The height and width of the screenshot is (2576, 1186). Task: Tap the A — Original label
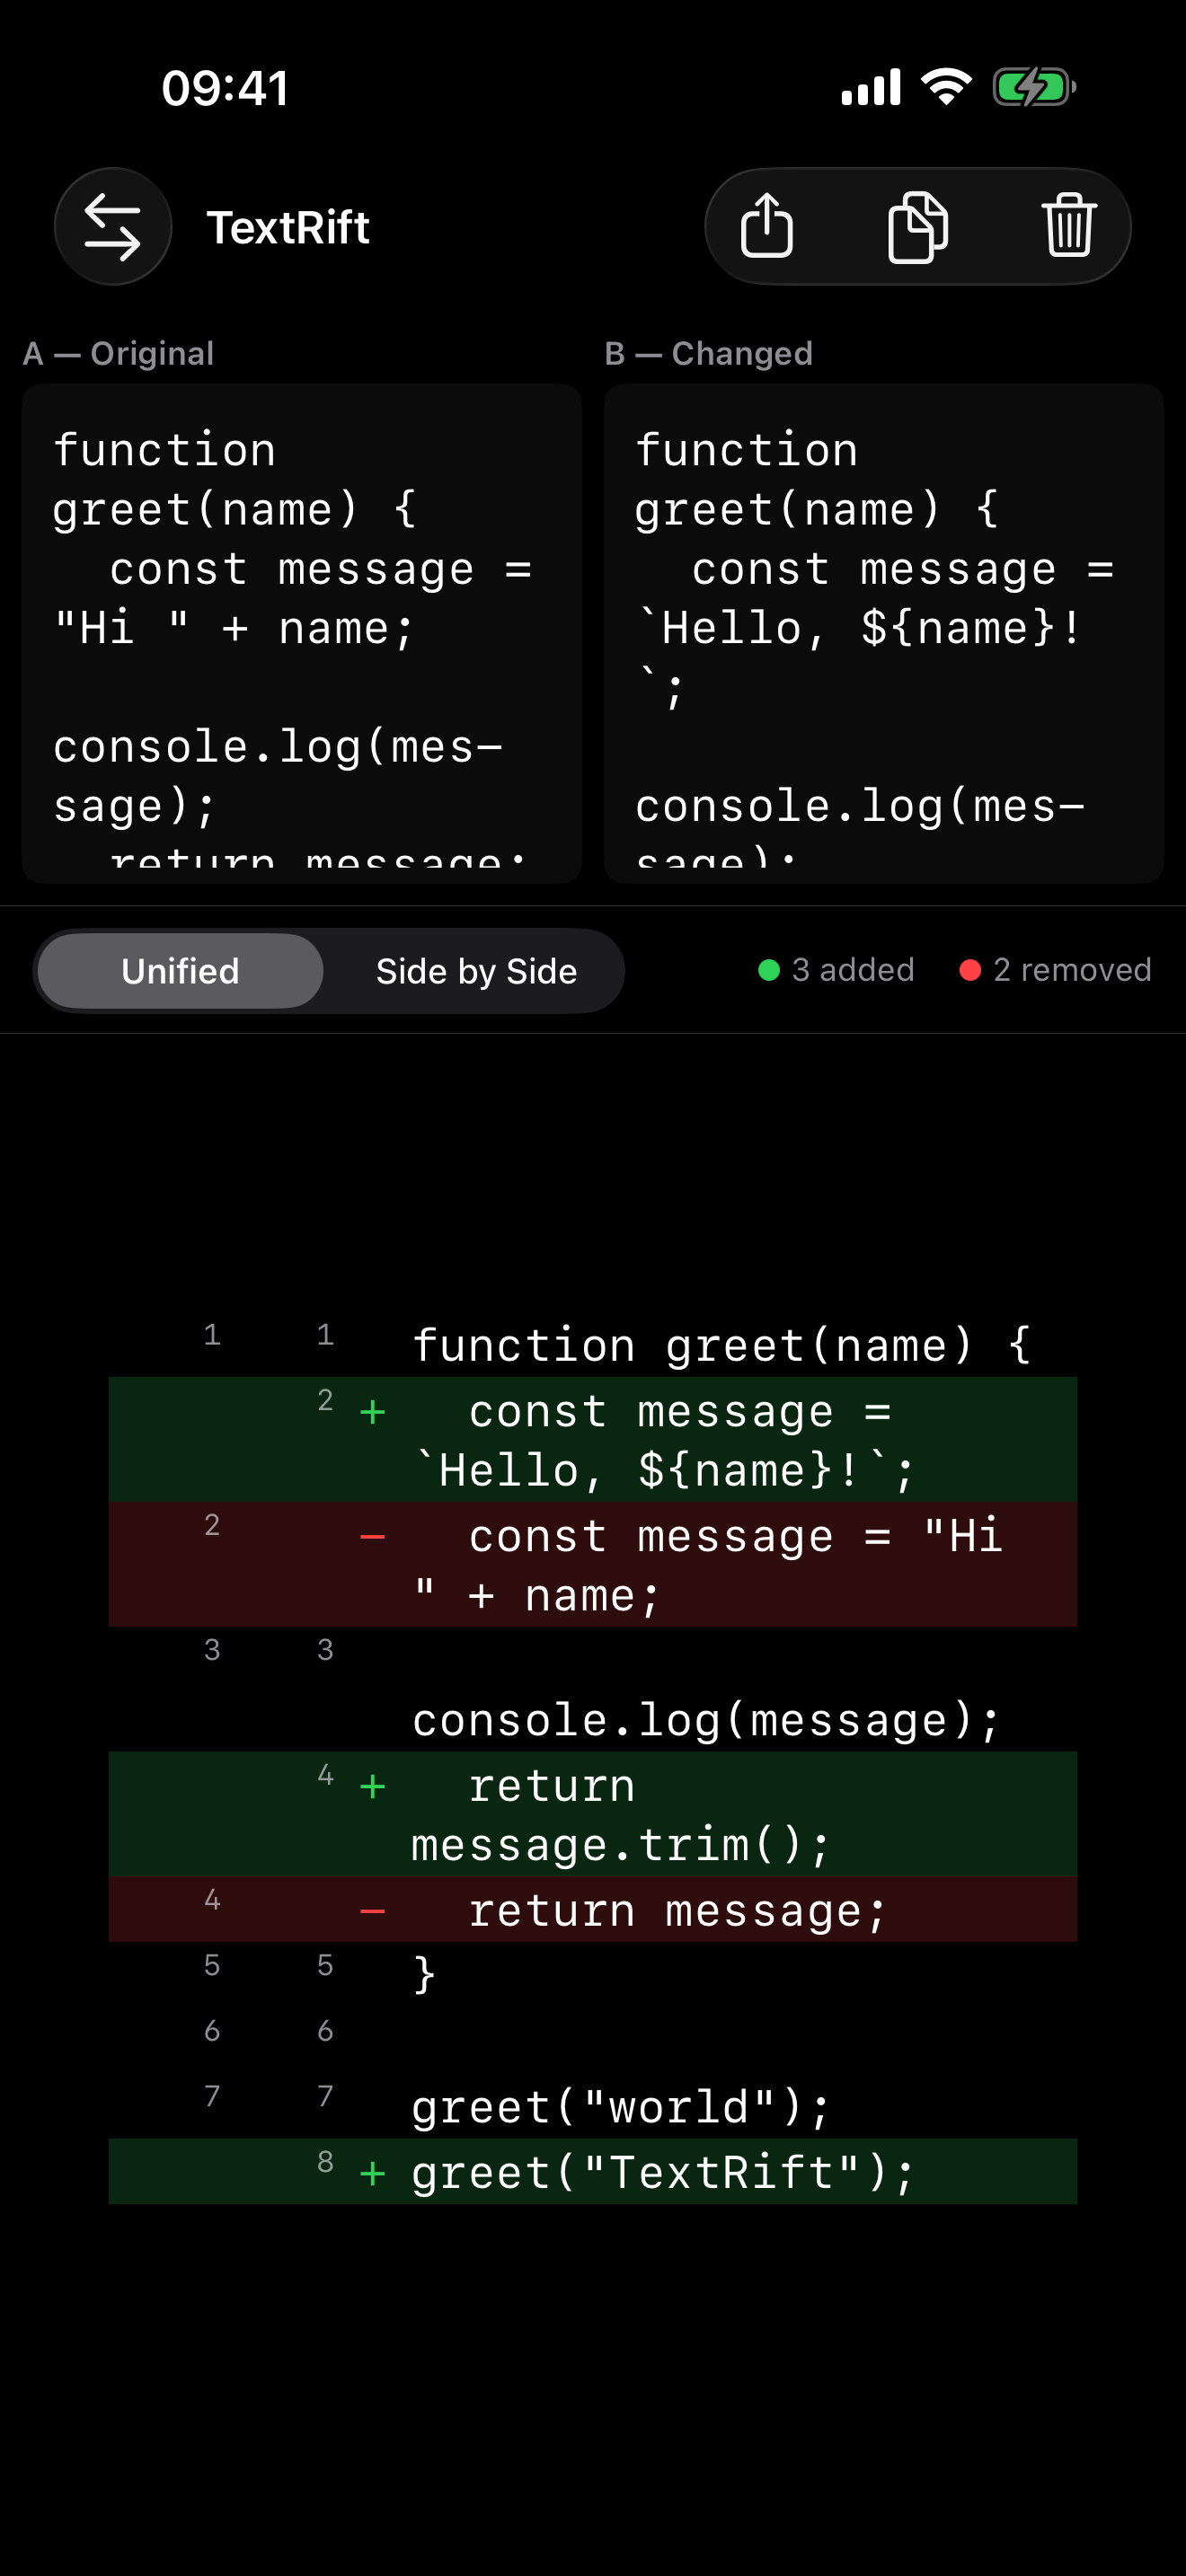119,353
